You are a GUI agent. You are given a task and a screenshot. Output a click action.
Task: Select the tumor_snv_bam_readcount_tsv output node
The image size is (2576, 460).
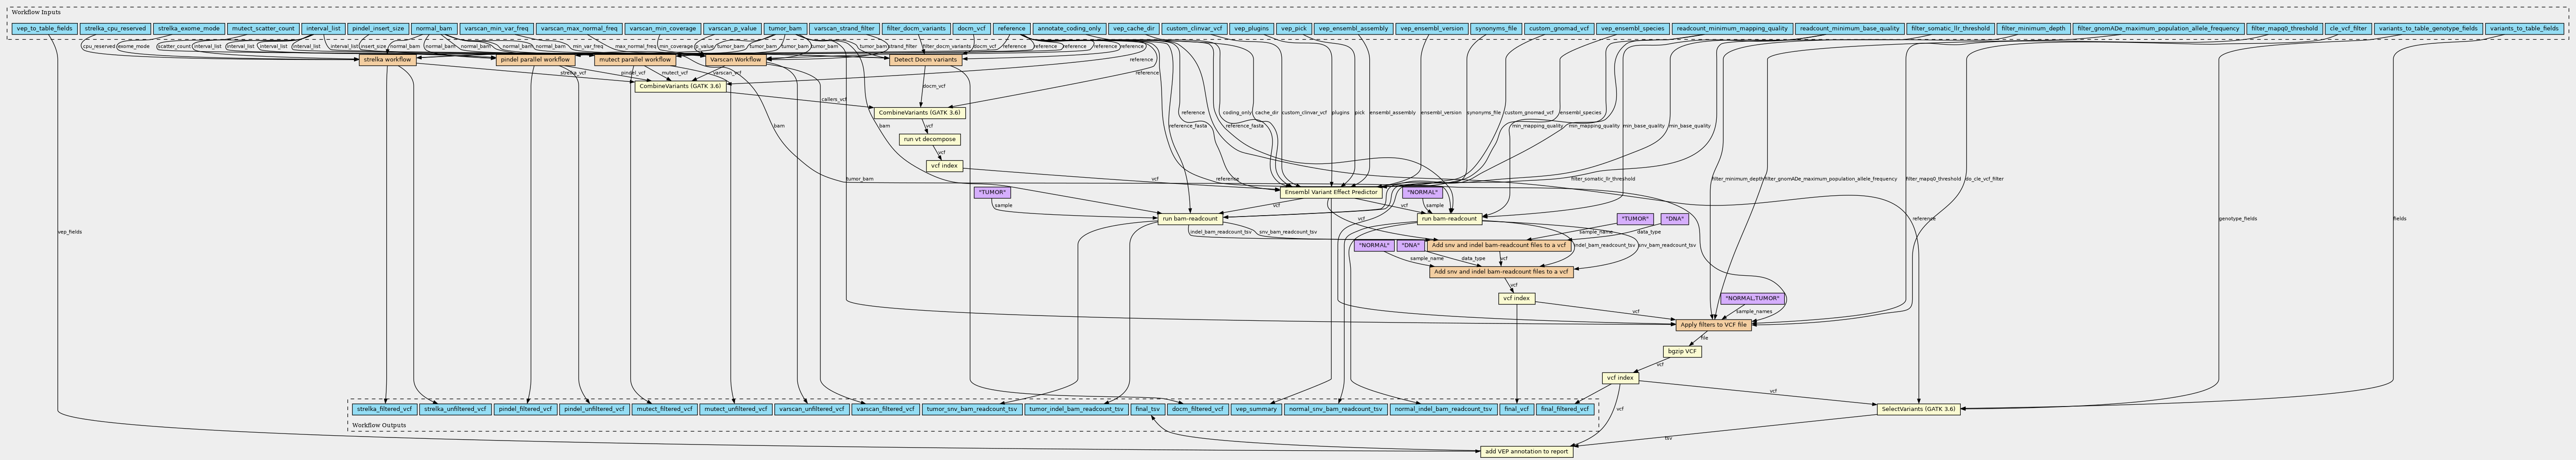(x=972, y=409)
